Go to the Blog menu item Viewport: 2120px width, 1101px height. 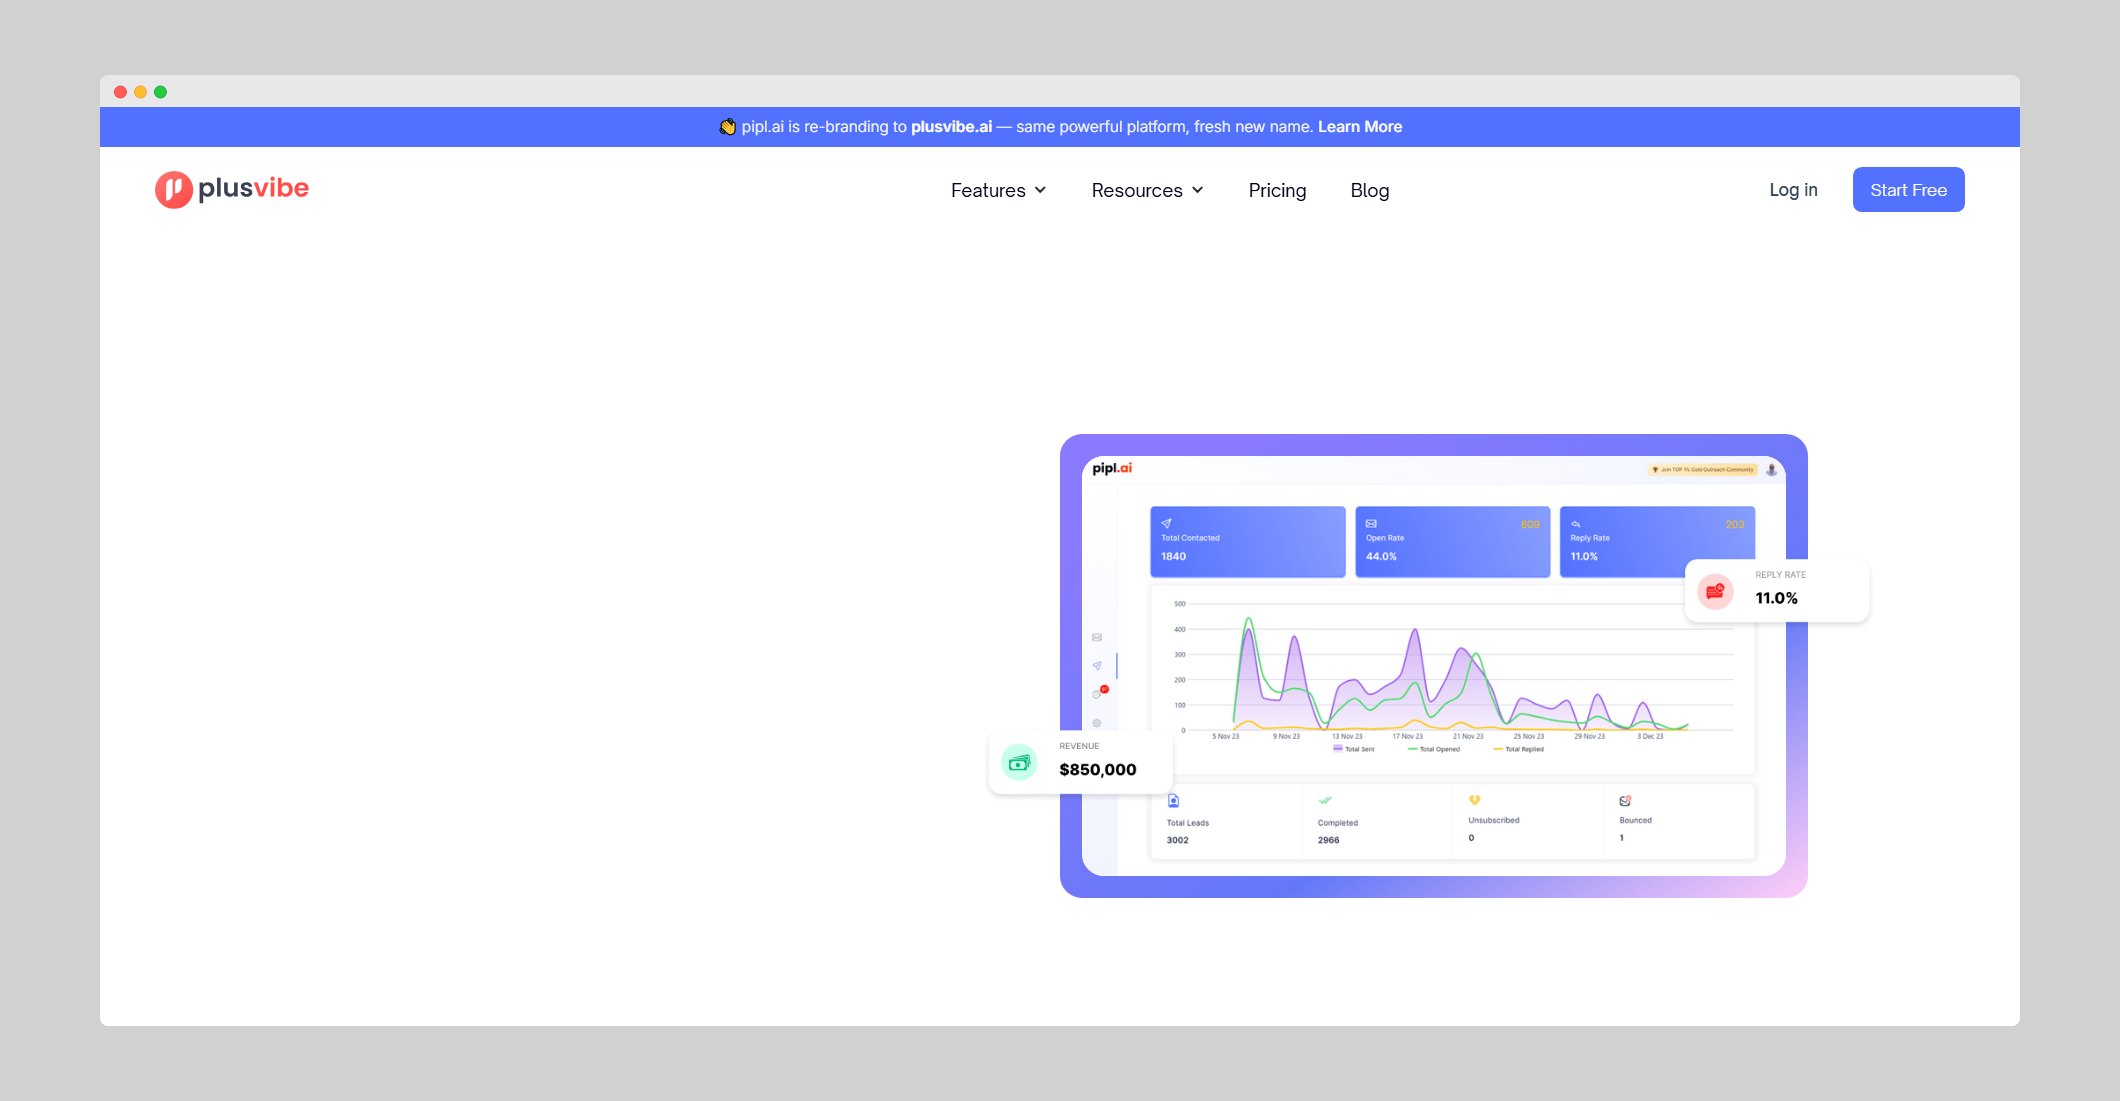tap(1369, 190)
